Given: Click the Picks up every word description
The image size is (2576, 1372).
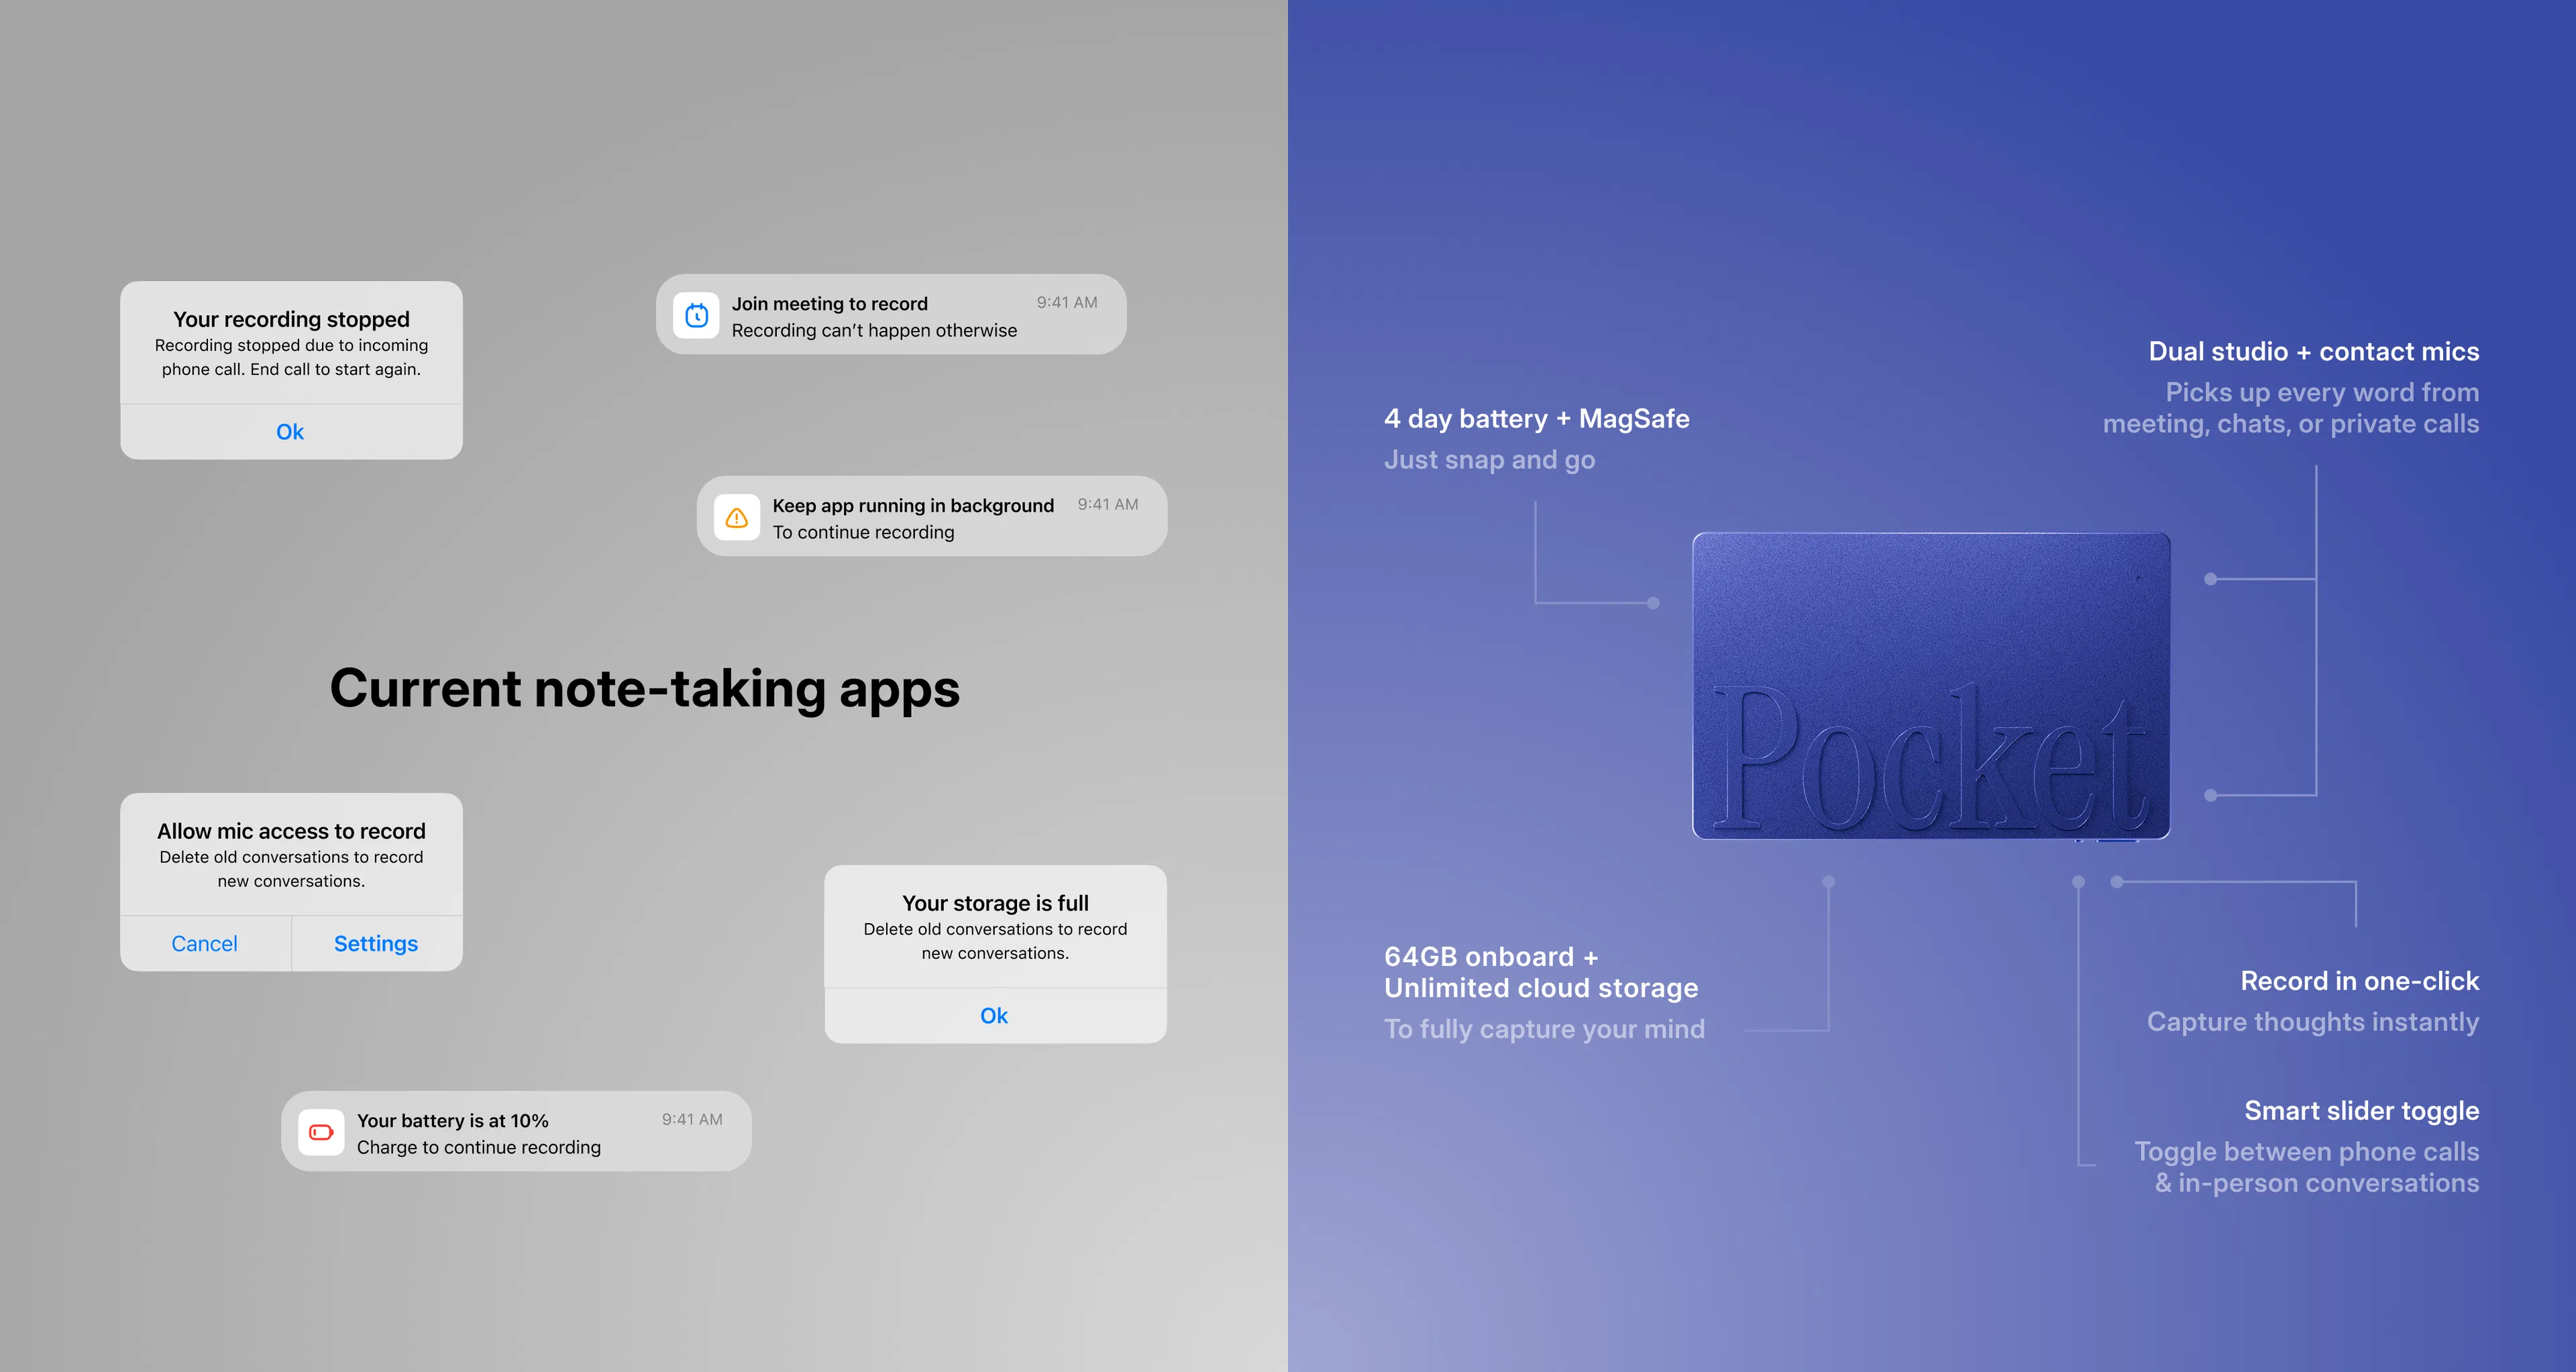Looking at the screenshot, I should [x=2291, y=408].
